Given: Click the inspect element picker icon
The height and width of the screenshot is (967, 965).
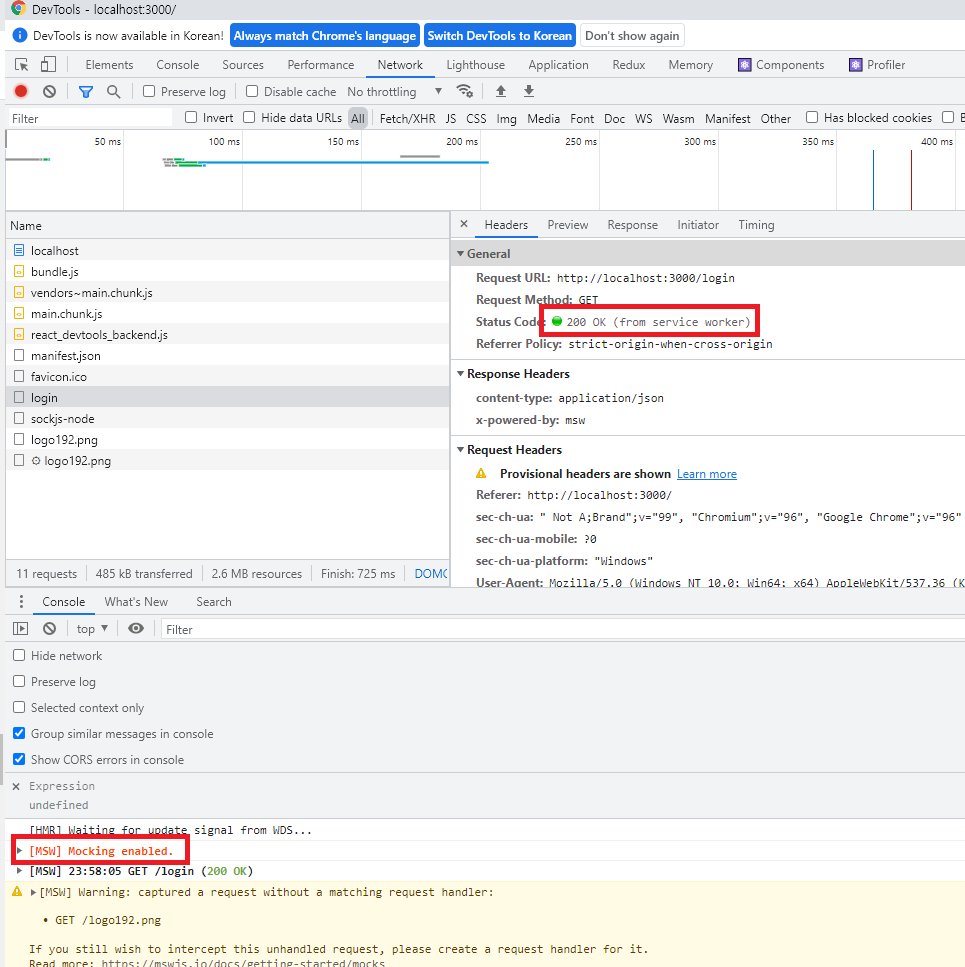Looking at the screenshot, I should pyautogui.click(x=22, y=65).
